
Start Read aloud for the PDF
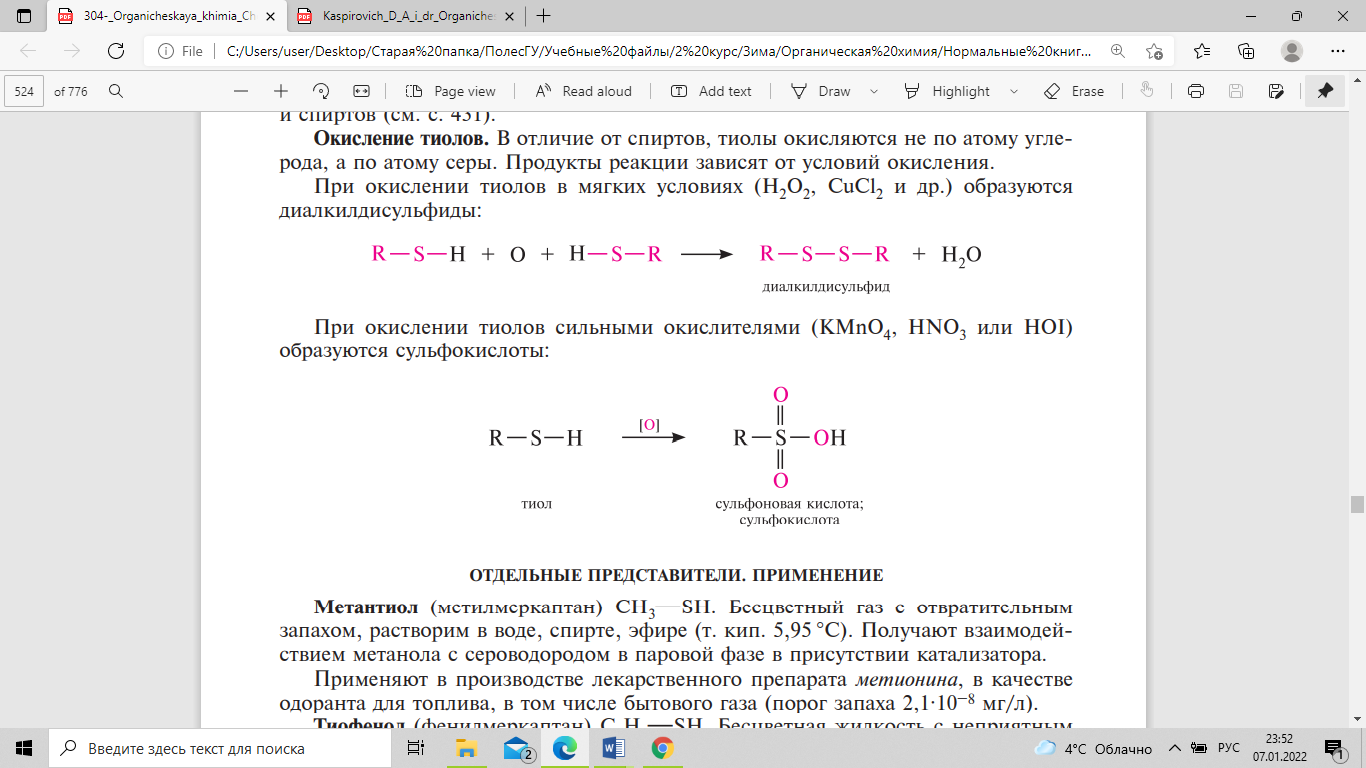coord(584,91)
